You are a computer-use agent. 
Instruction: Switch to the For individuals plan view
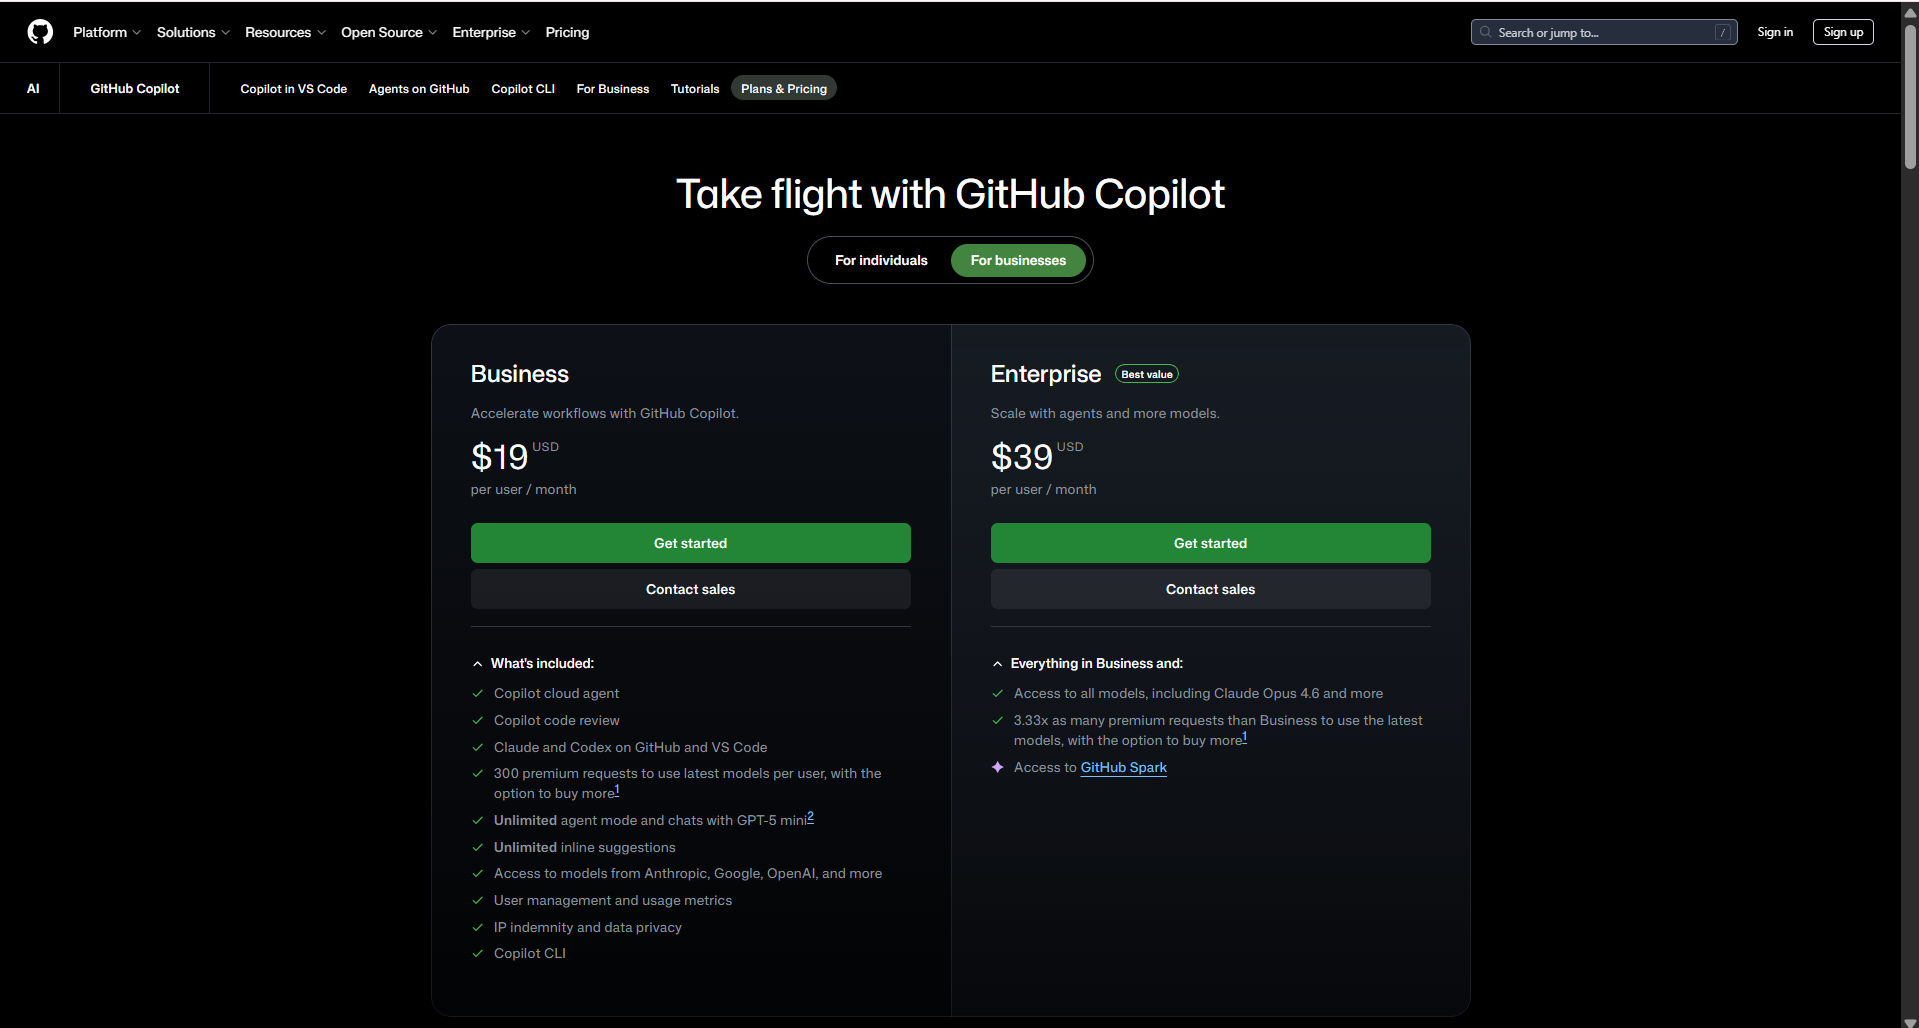click(881, 260)
